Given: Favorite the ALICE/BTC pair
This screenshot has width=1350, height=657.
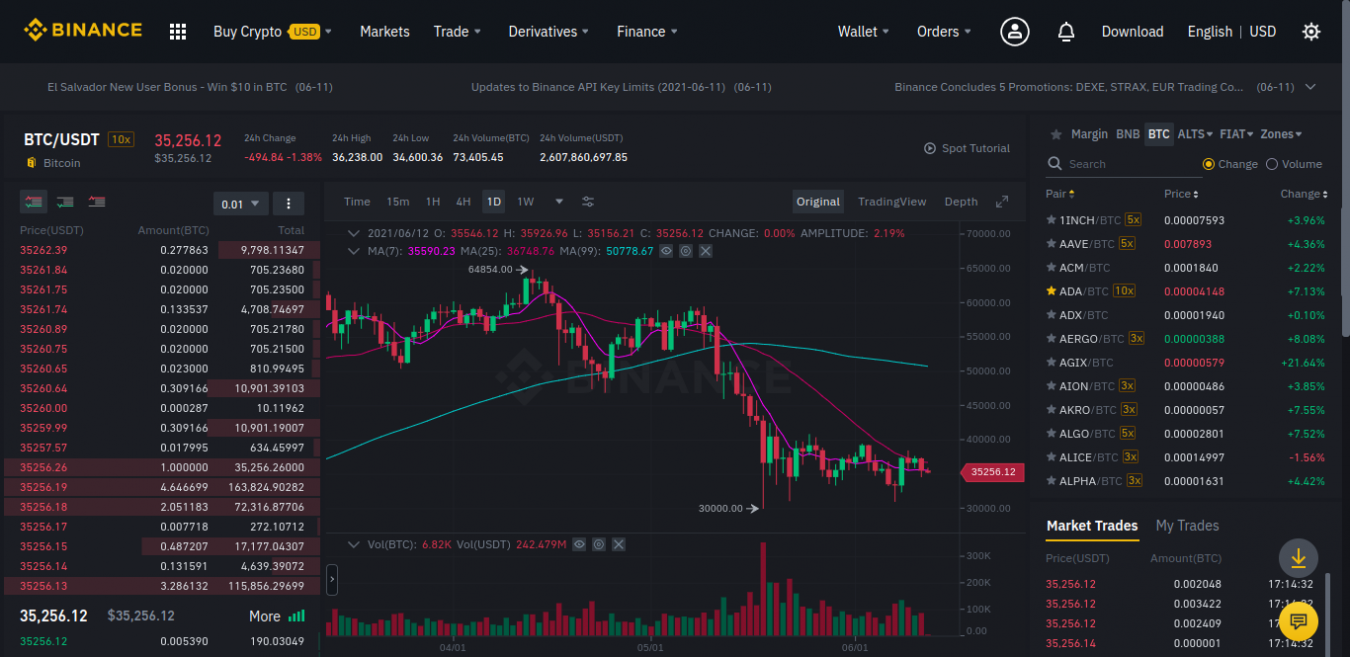Looking at the screenshot, I should [x=1051, y=457].
